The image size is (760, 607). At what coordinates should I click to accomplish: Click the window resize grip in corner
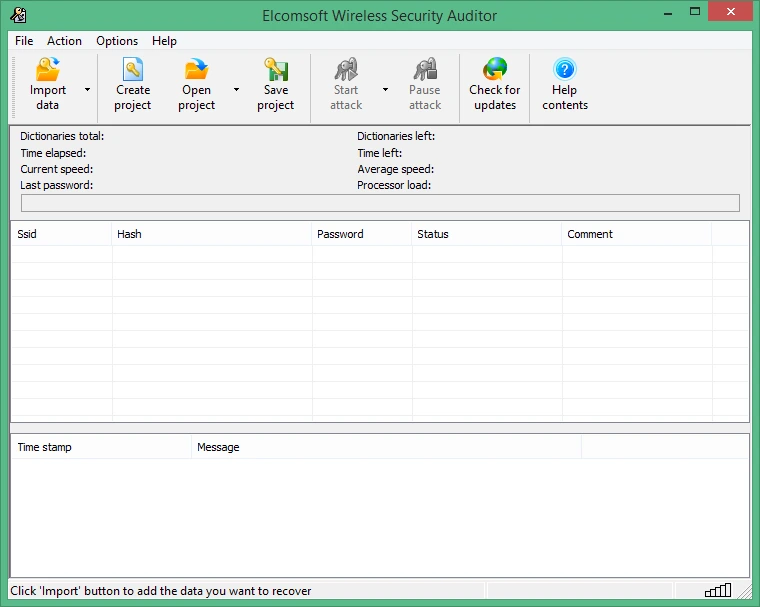tap(745, 592)
